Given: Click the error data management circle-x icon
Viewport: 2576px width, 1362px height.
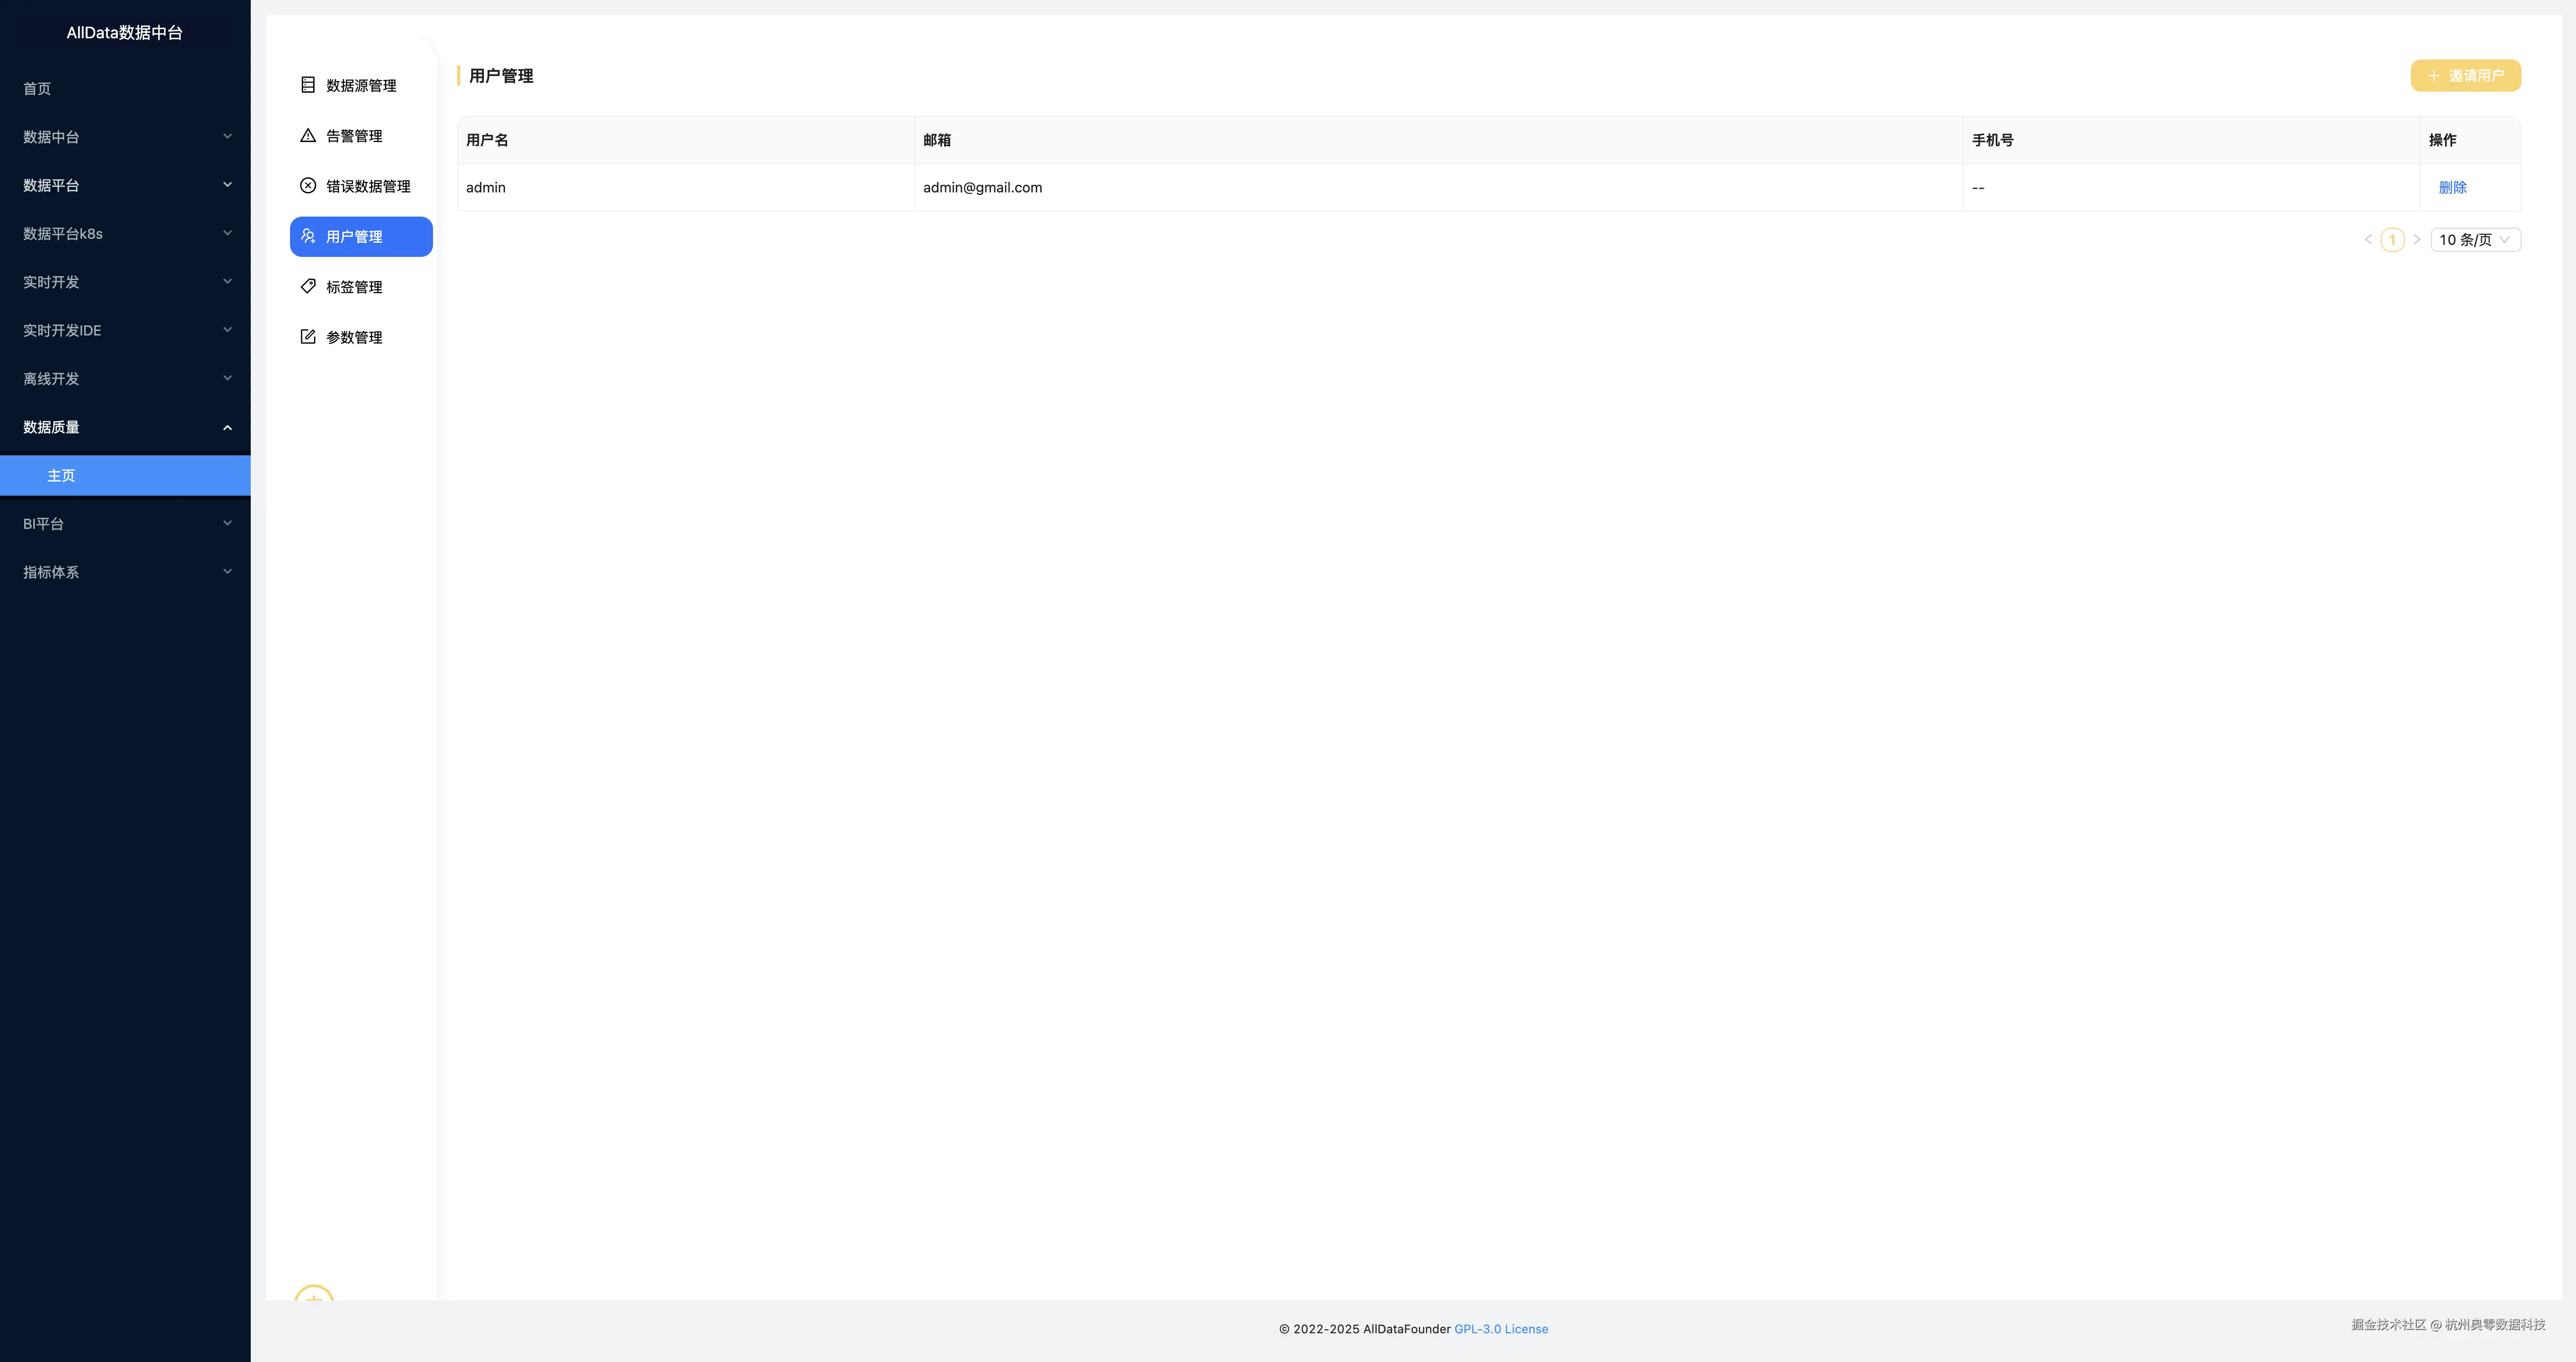Looking at the screenshot, I should [308, 186].
